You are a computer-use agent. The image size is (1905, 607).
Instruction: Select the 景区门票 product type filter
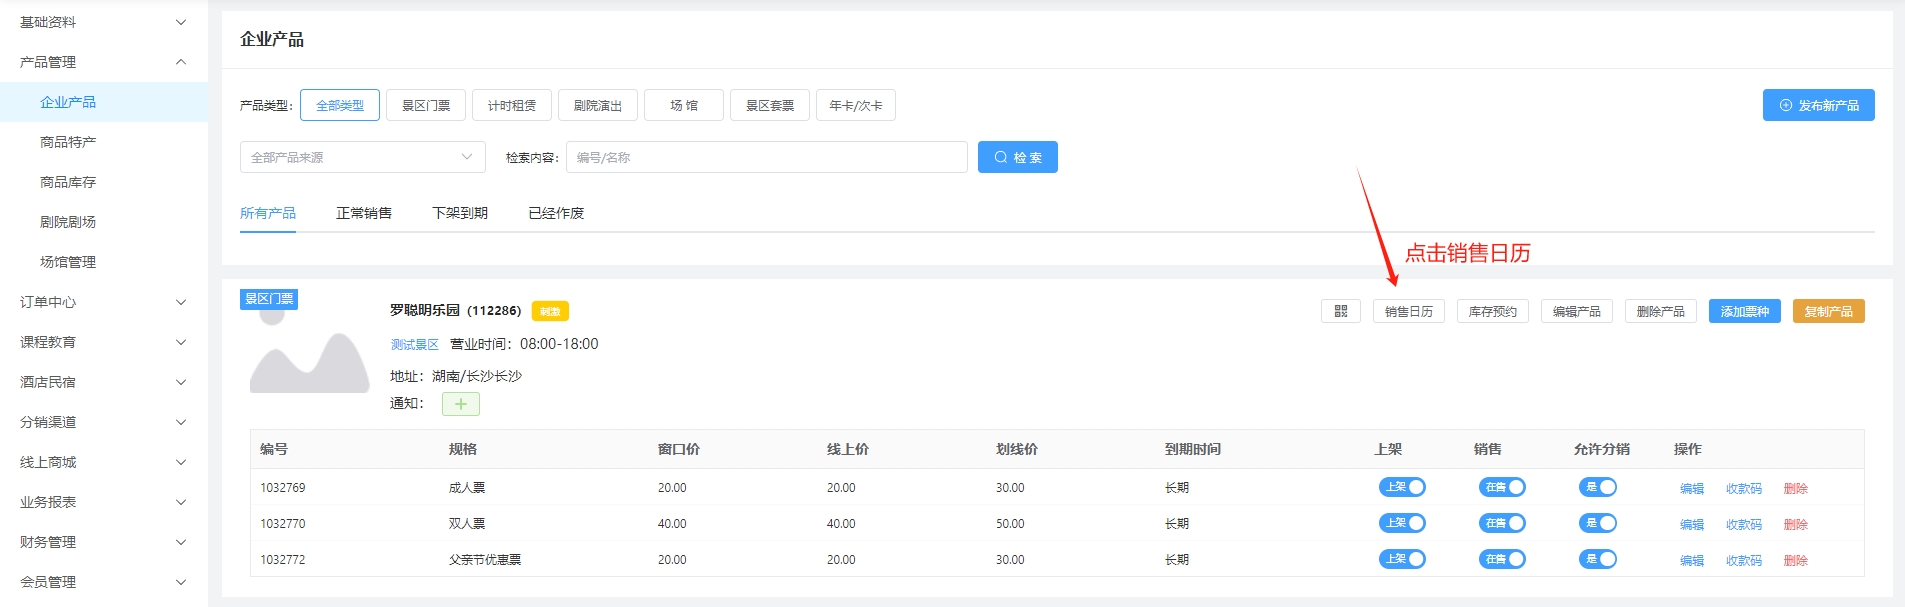[x=426, y=105]
